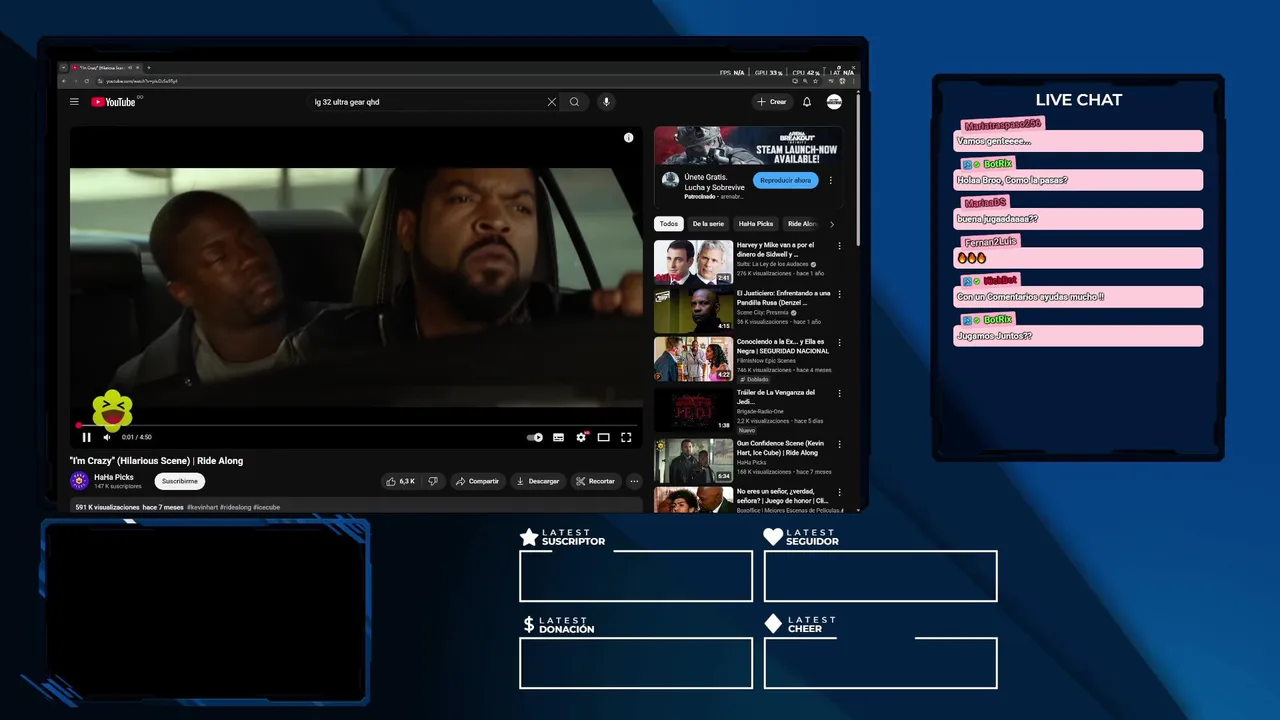1280x720 pixels.
Task: Click Suscribirme button
Action: pyautogui.click(x=180, y=481)
